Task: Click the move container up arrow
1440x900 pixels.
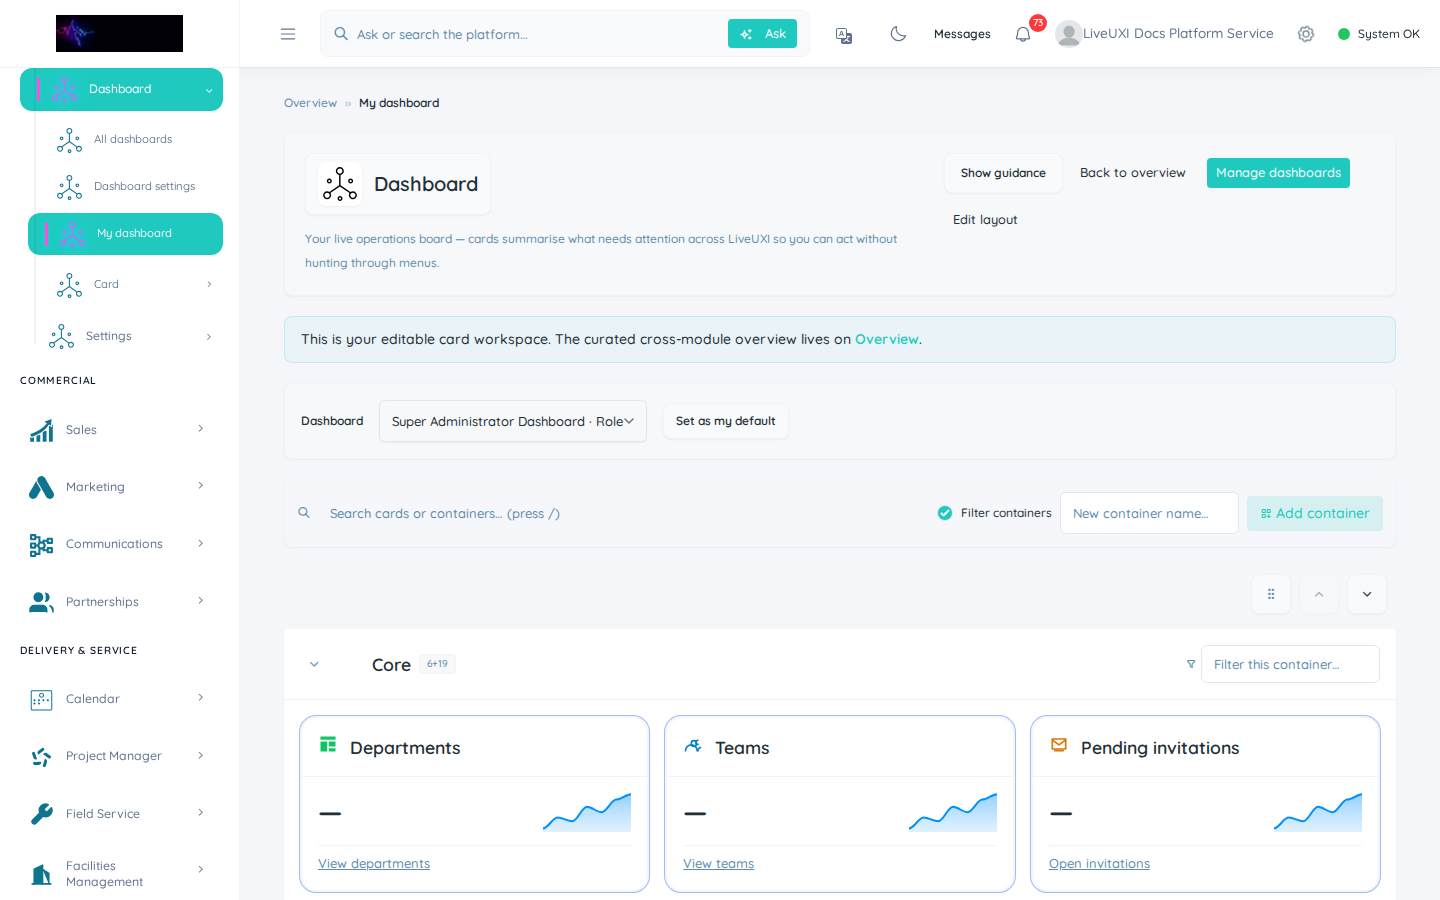Action: [1319, 594]
